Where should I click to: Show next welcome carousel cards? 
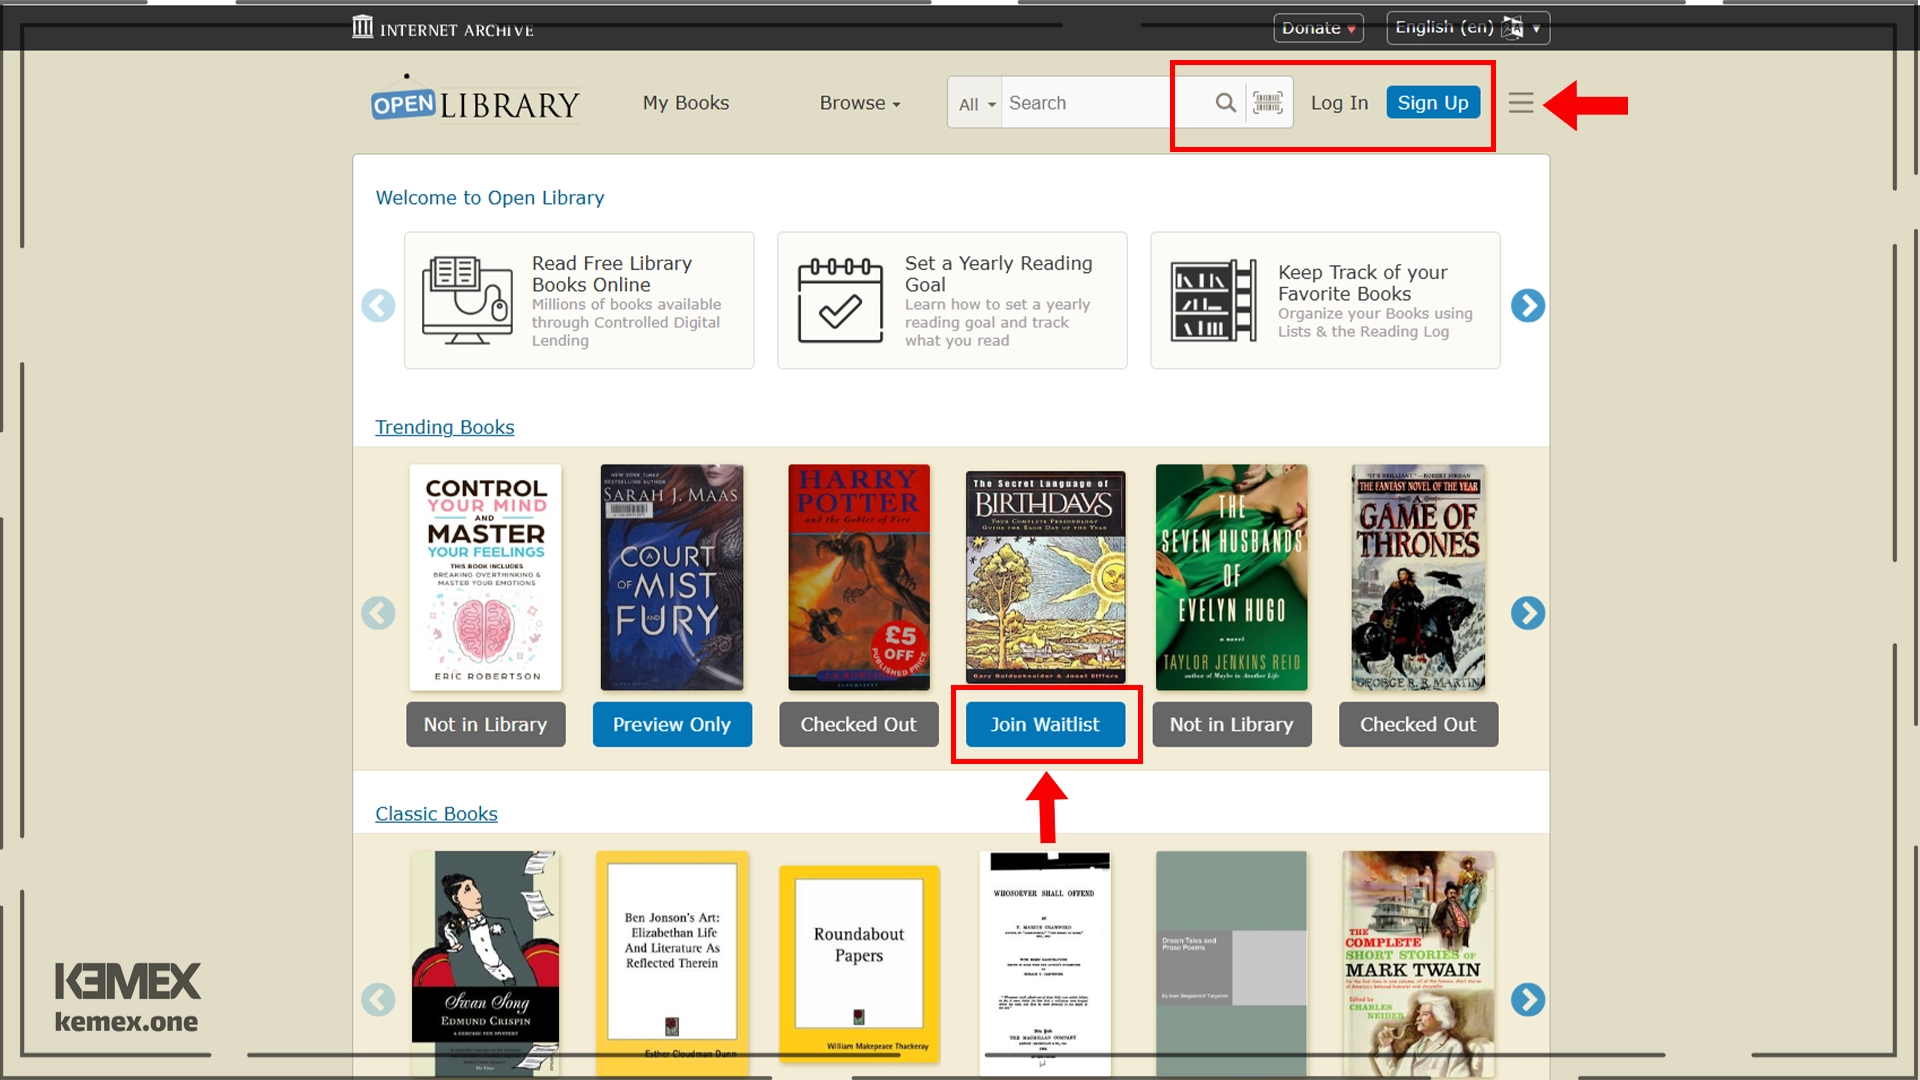pos(1527,305)
